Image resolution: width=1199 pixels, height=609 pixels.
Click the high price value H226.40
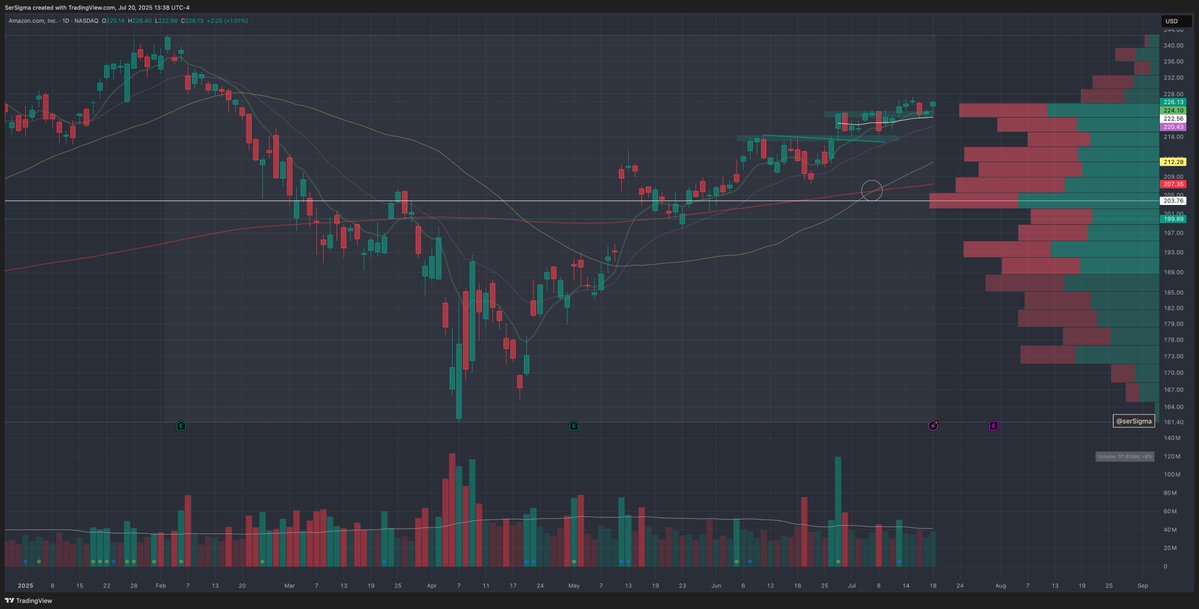[x=140, y=21]
